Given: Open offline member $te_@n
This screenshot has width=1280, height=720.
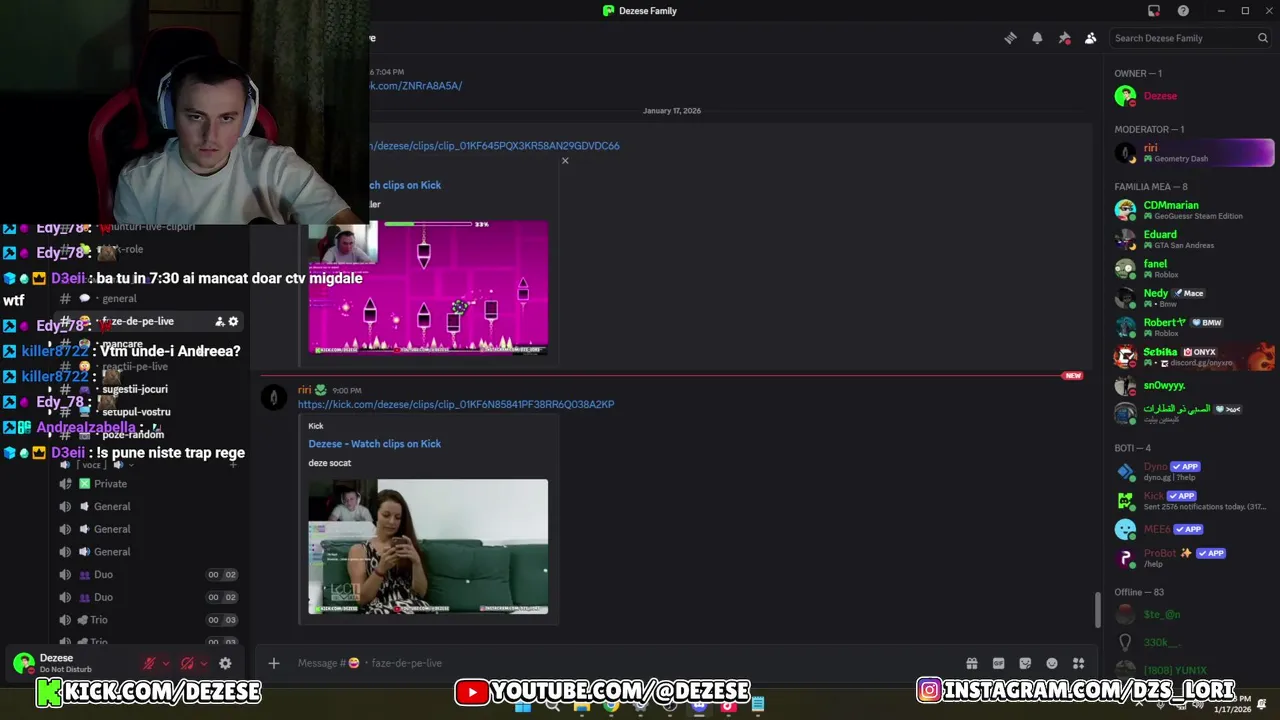Looking at the screenshot, I should tap(1192, 614).
